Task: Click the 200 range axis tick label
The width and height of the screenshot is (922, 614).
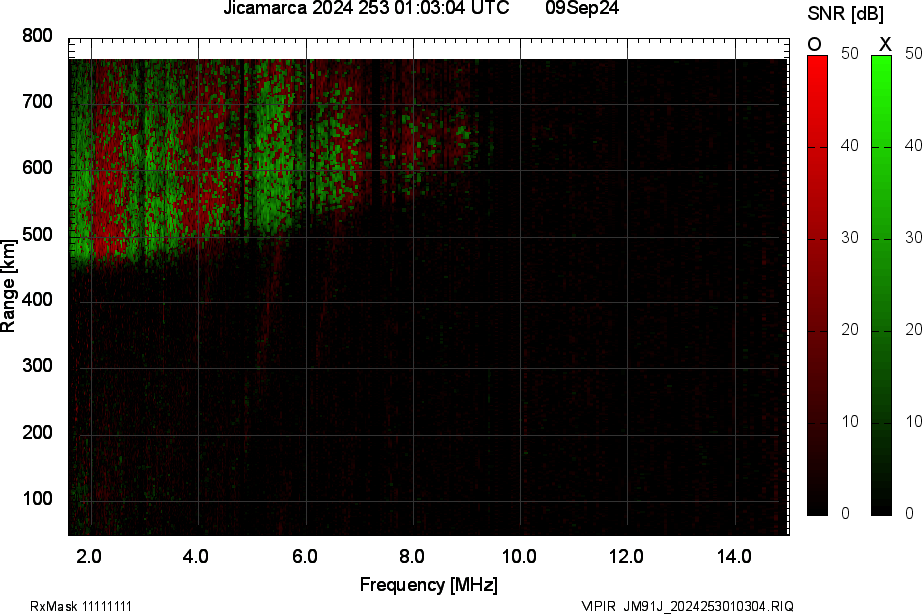Action: (37, 433)
